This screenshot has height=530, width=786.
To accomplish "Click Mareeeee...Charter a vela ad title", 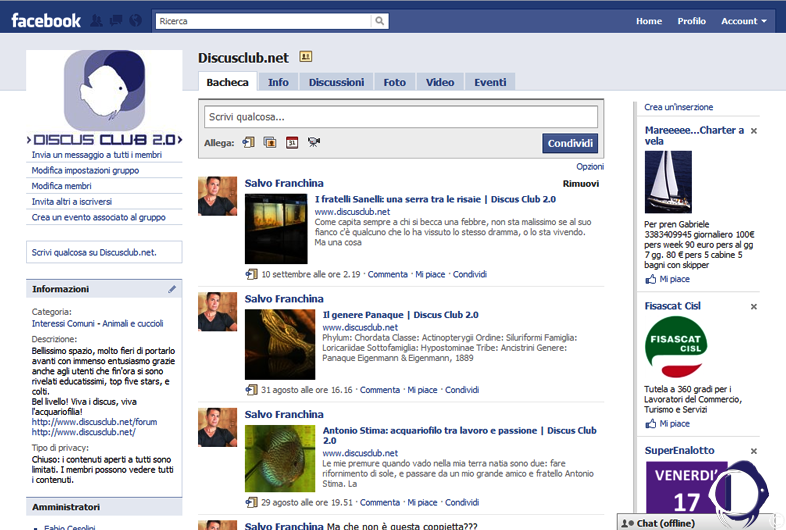I will point(694,135).
